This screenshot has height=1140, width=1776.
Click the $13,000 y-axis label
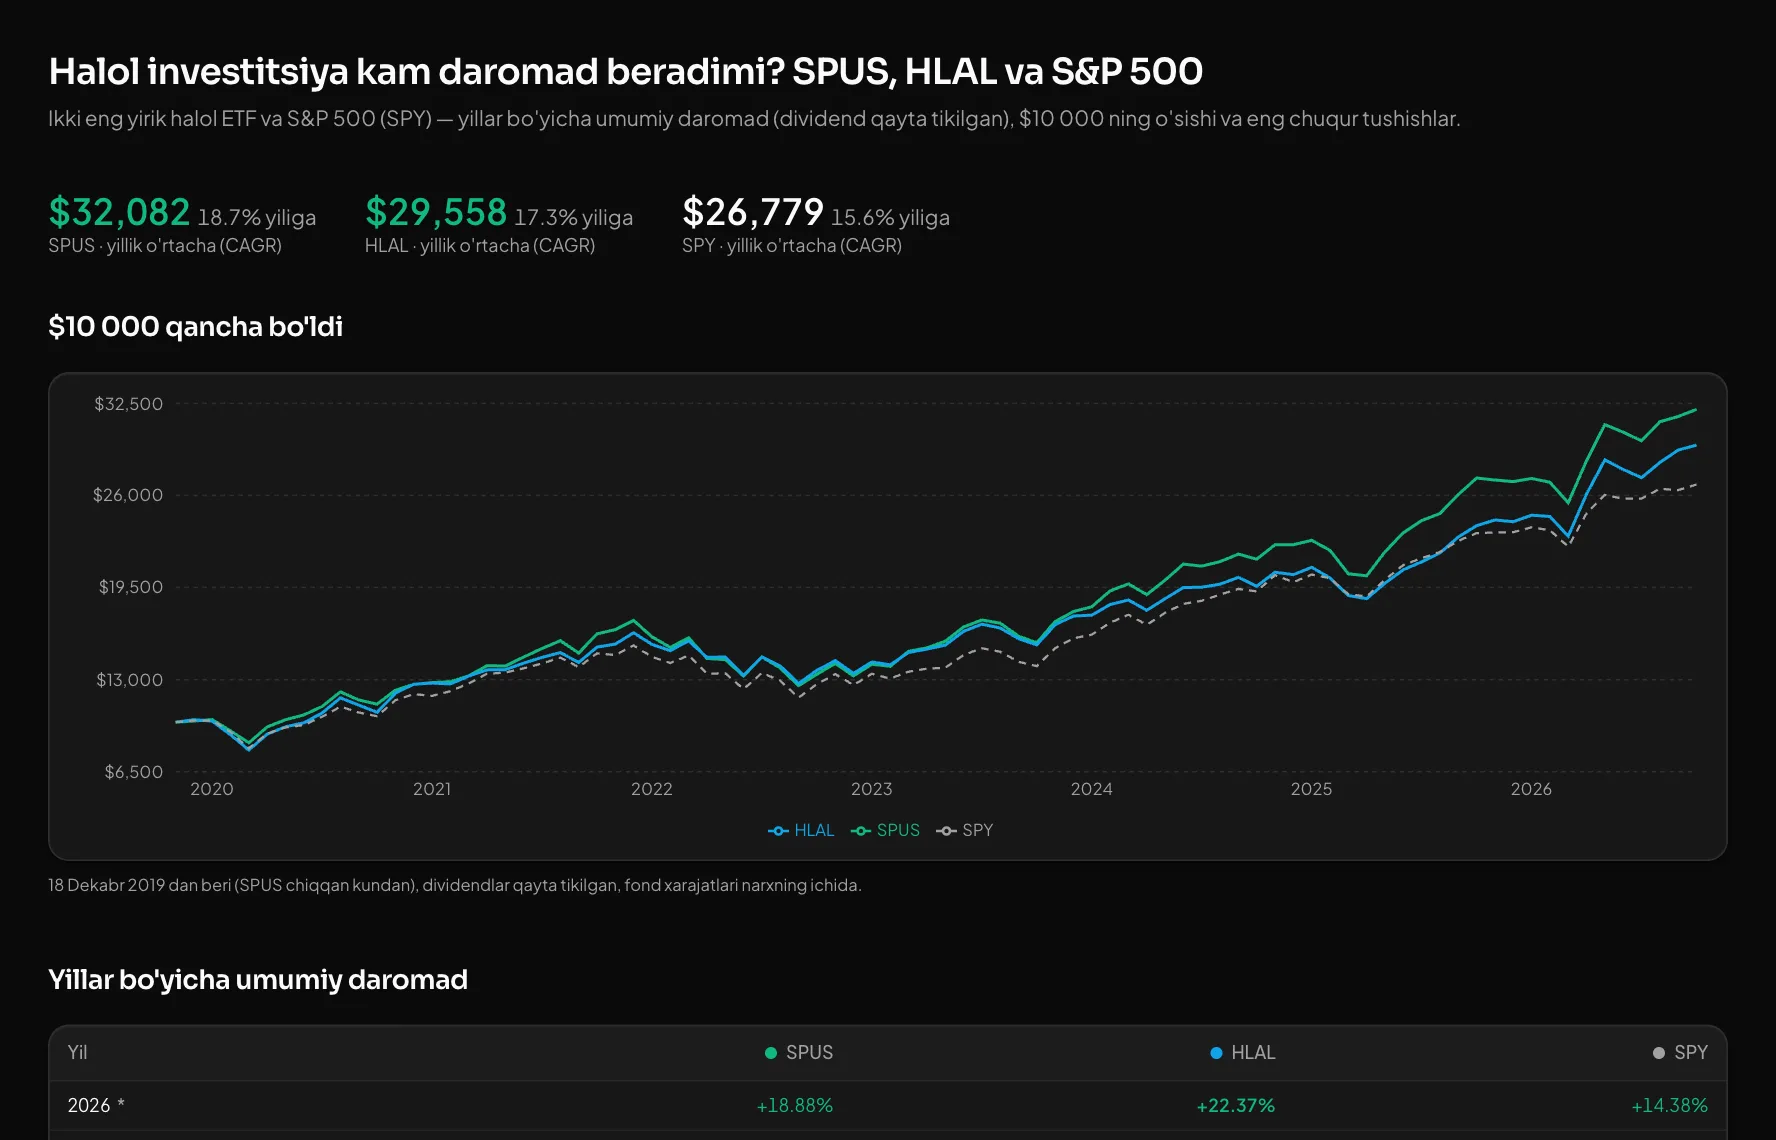tap(129, 680)
